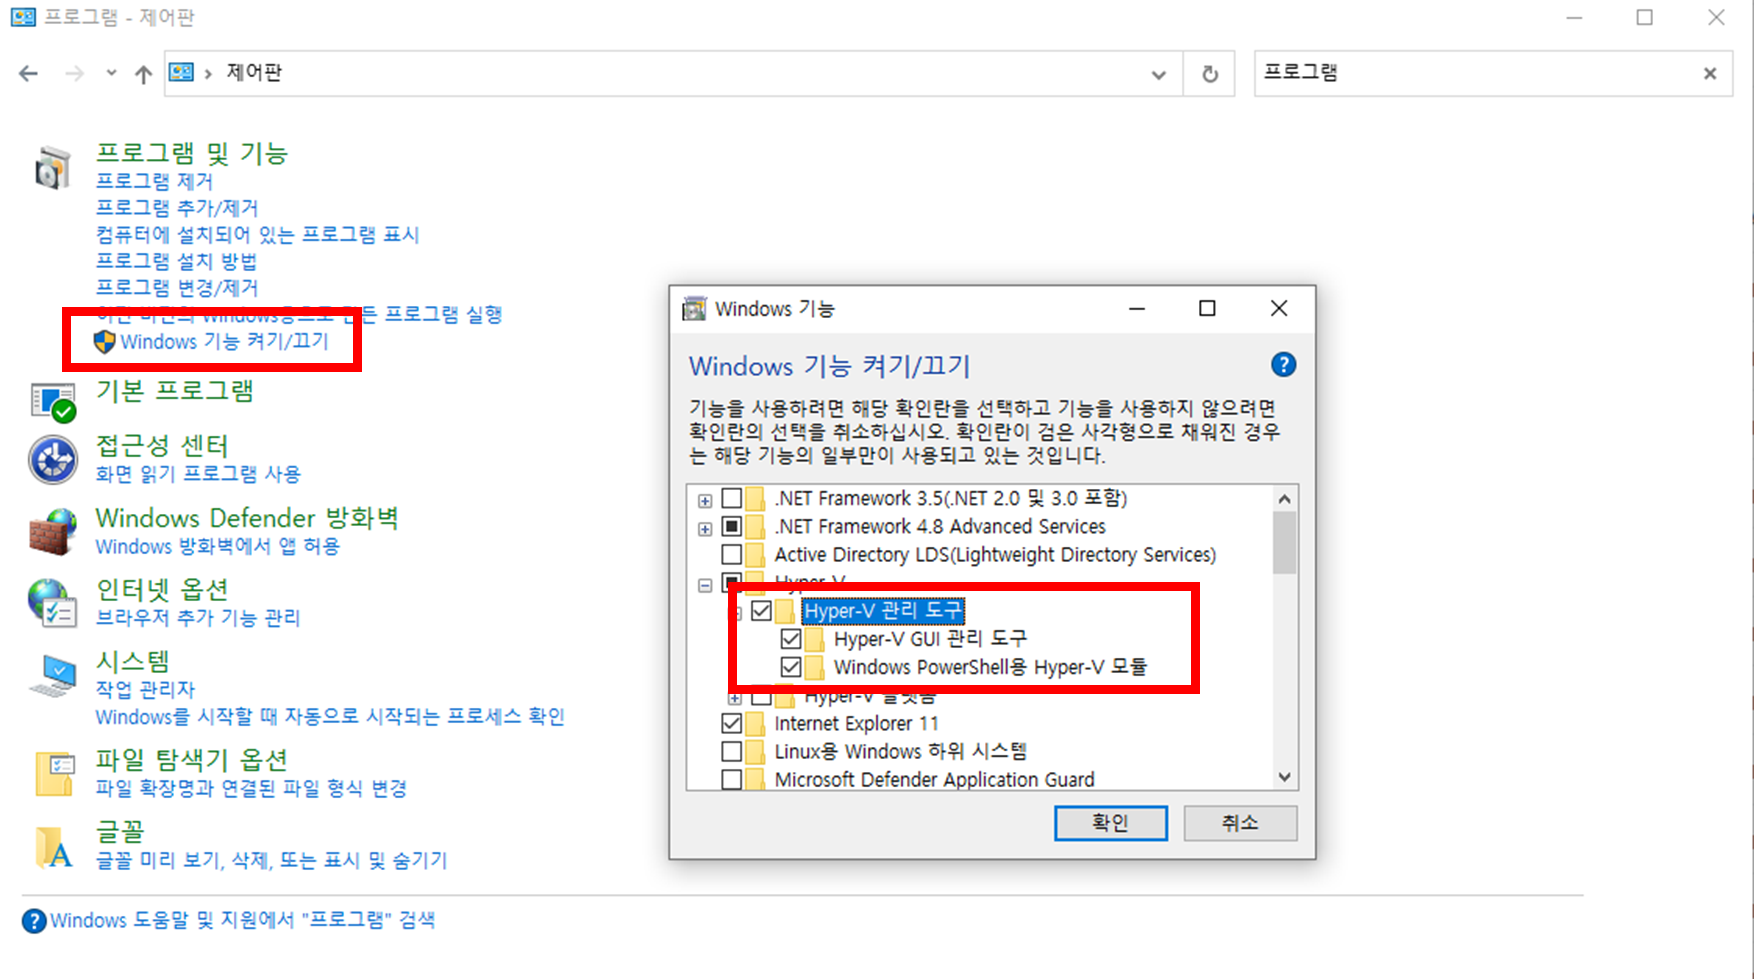Click the Ease of Access Center (접근성 센터) icon

click(52, 460)
